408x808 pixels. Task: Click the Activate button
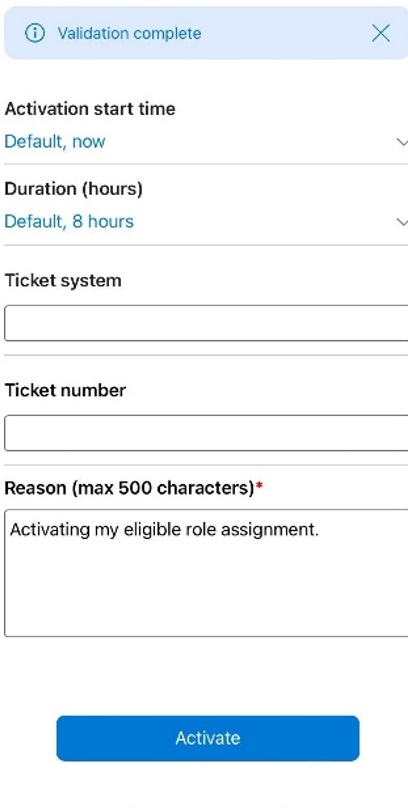[208, 738]
